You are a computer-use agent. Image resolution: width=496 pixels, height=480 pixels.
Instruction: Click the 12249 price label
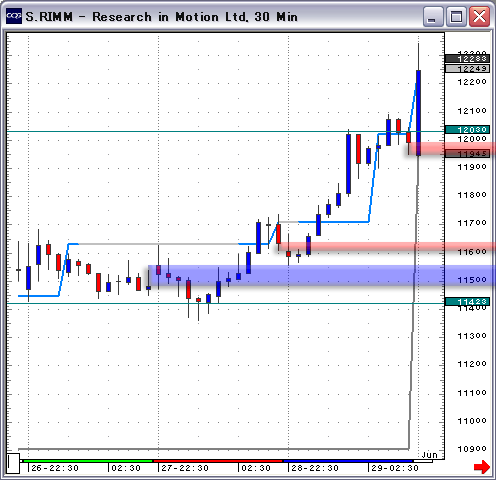467,69
